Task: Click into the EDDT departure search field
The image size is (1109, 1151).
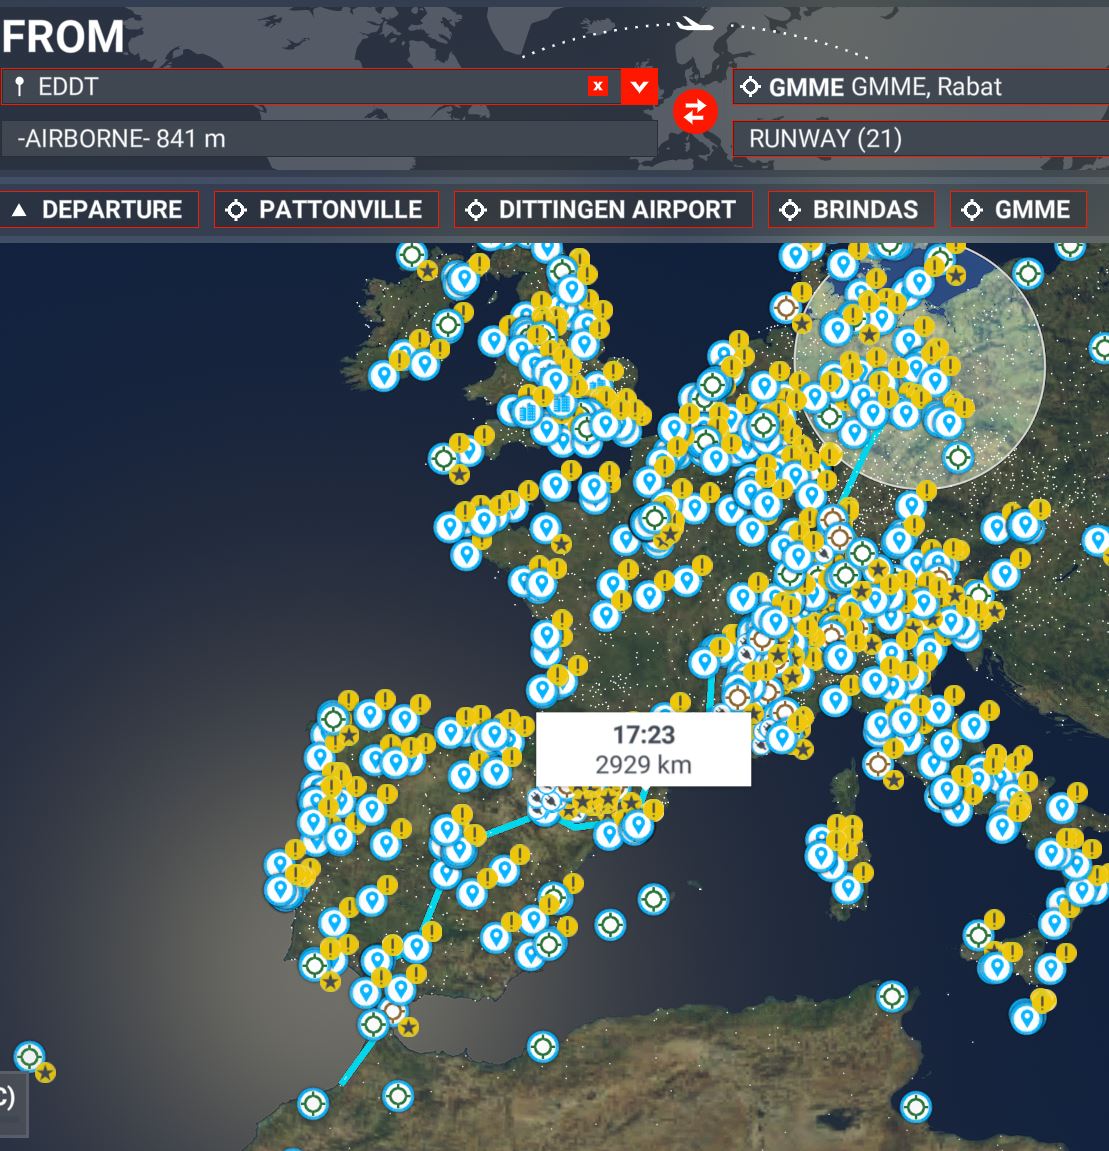Action: click(x=300, y=87)
